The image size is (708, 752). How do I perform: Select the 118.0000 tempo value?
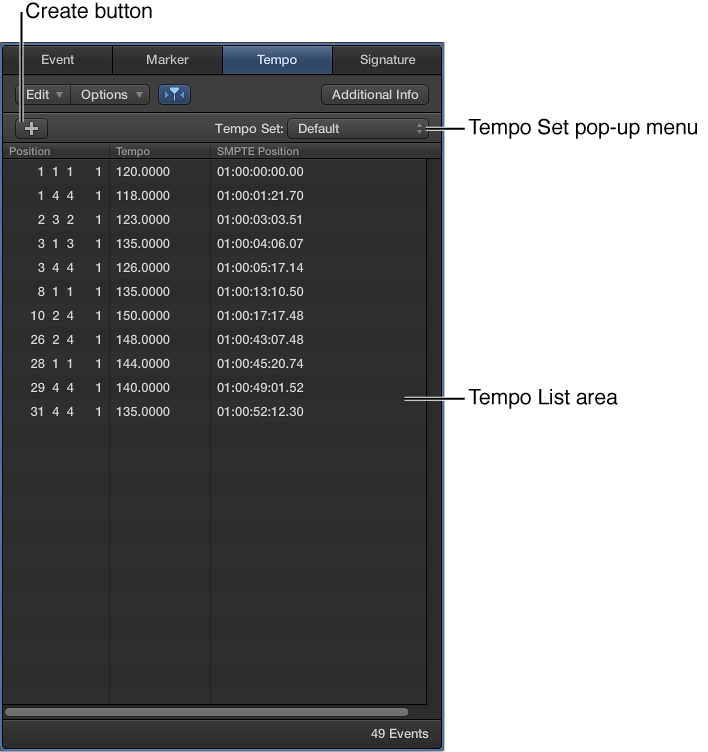[x=143, y=196]
